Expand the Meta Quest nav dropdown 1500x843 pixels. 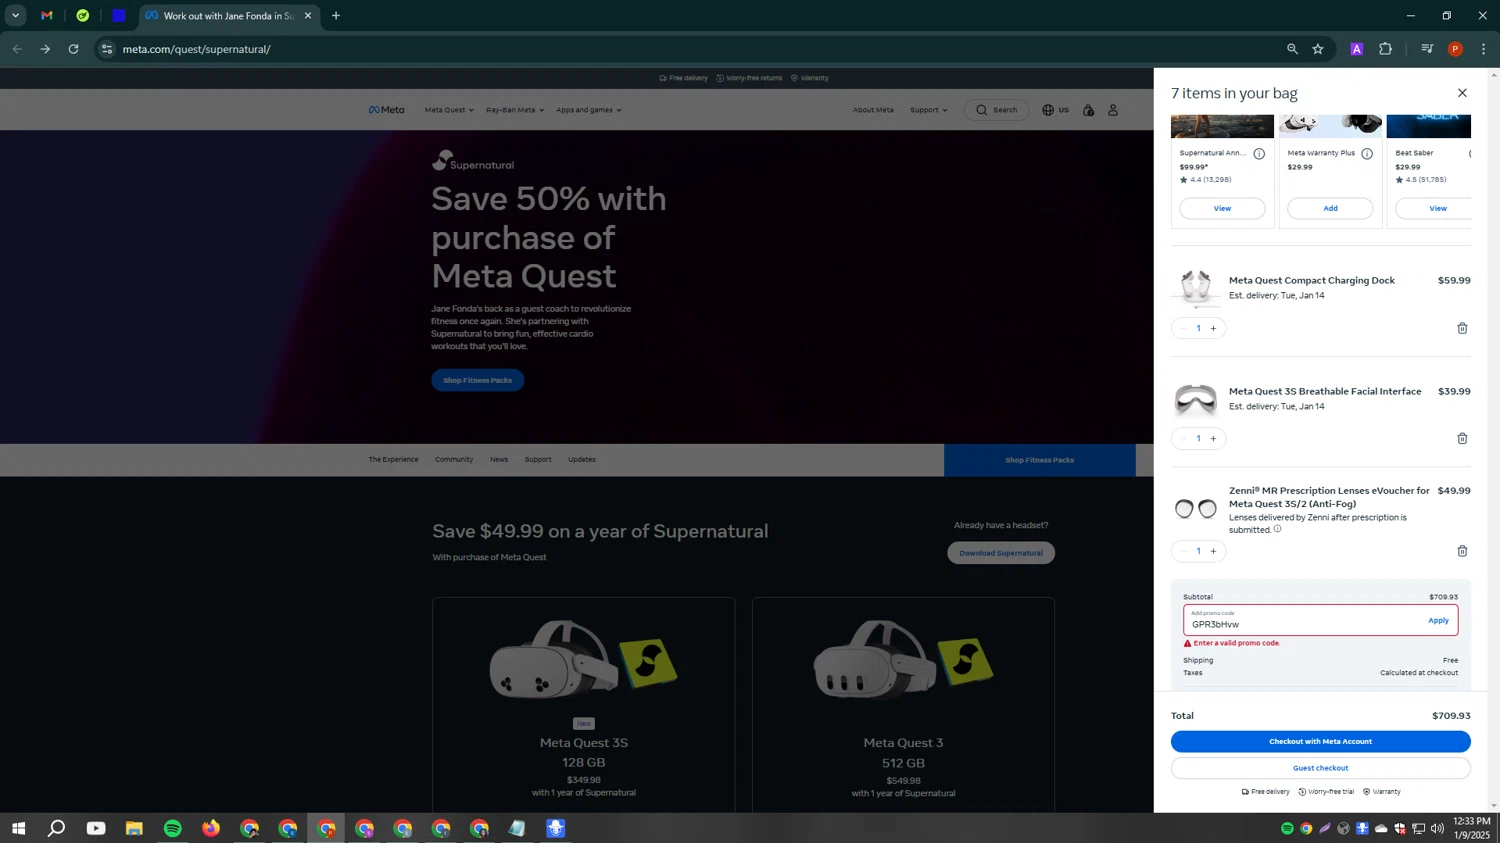click(x=449, y=110)
